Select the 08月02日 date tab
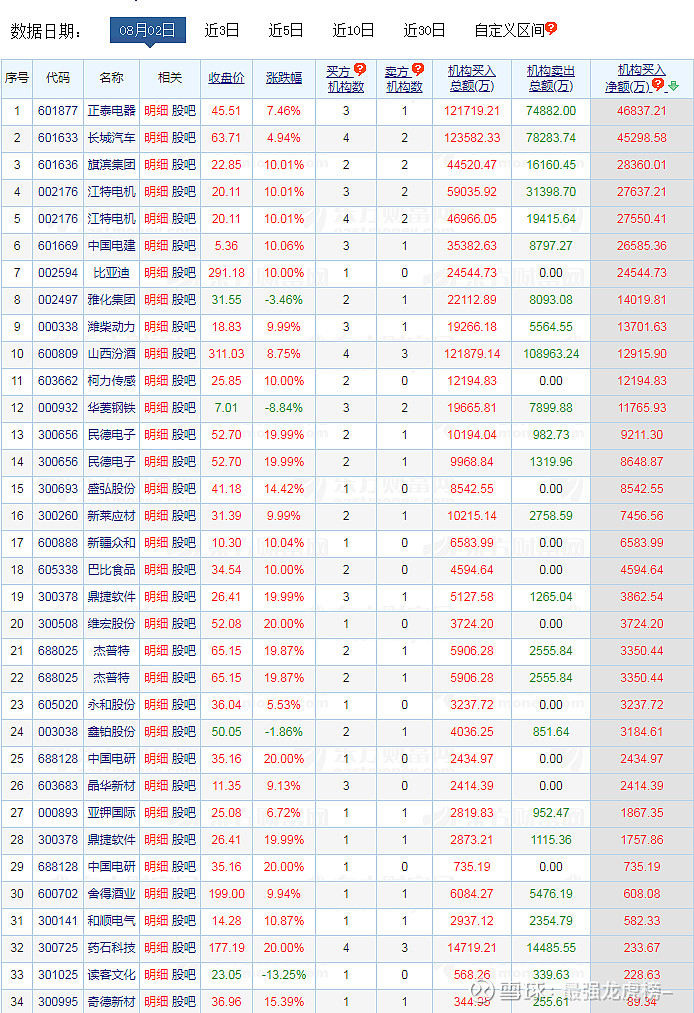The image size is (694, 1013). point(147,30)
